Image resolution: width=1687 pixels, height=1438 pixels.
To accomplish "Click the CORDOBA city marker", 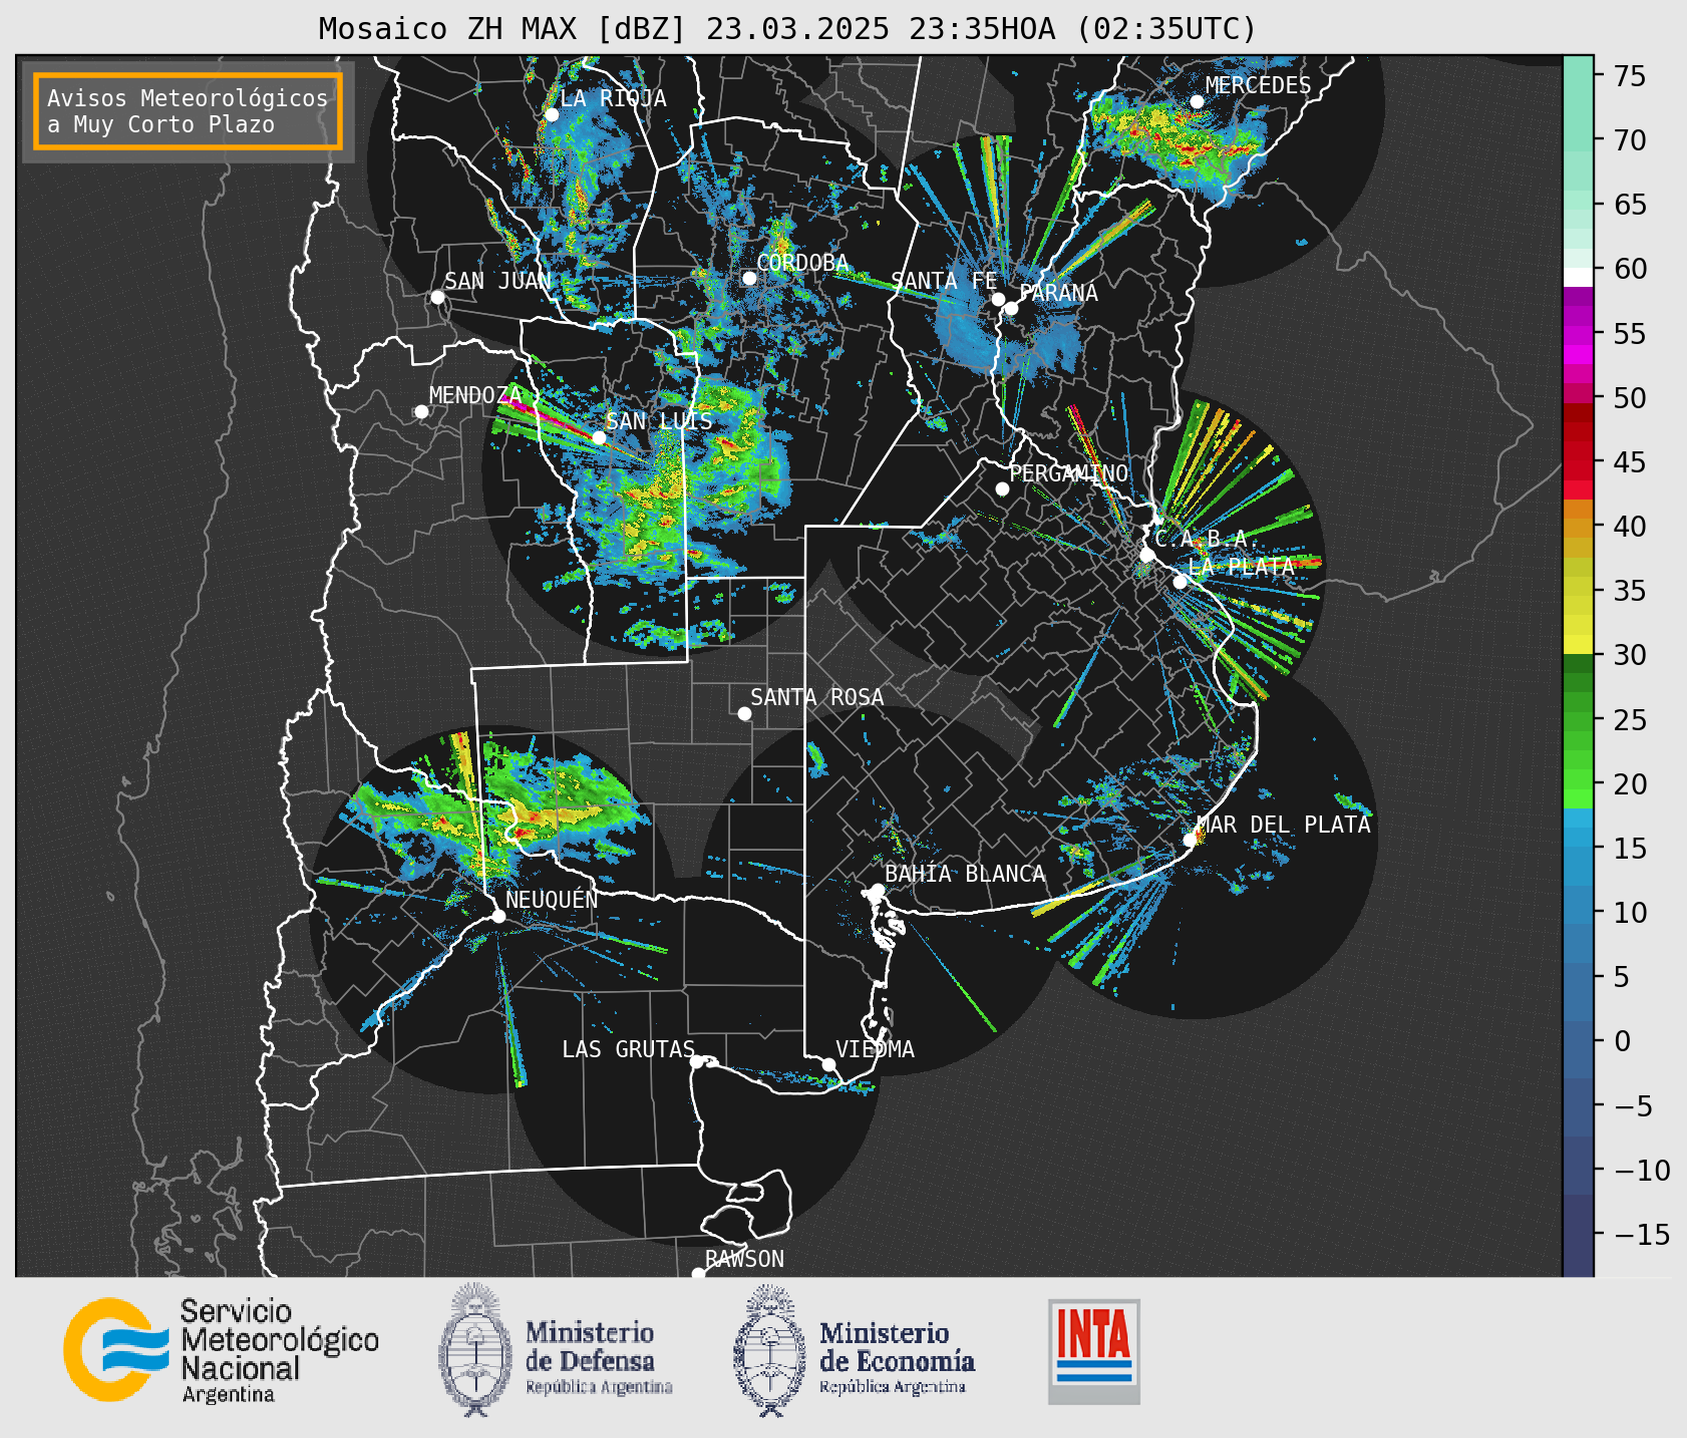I will 749,278.
